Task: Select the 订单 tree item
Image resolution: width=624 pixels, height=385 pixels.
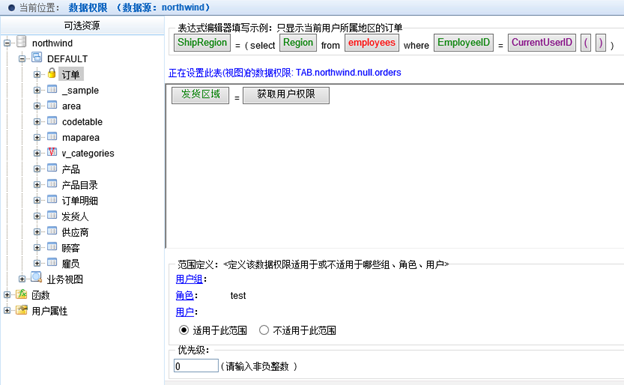Action: click(x=71, y=74)
